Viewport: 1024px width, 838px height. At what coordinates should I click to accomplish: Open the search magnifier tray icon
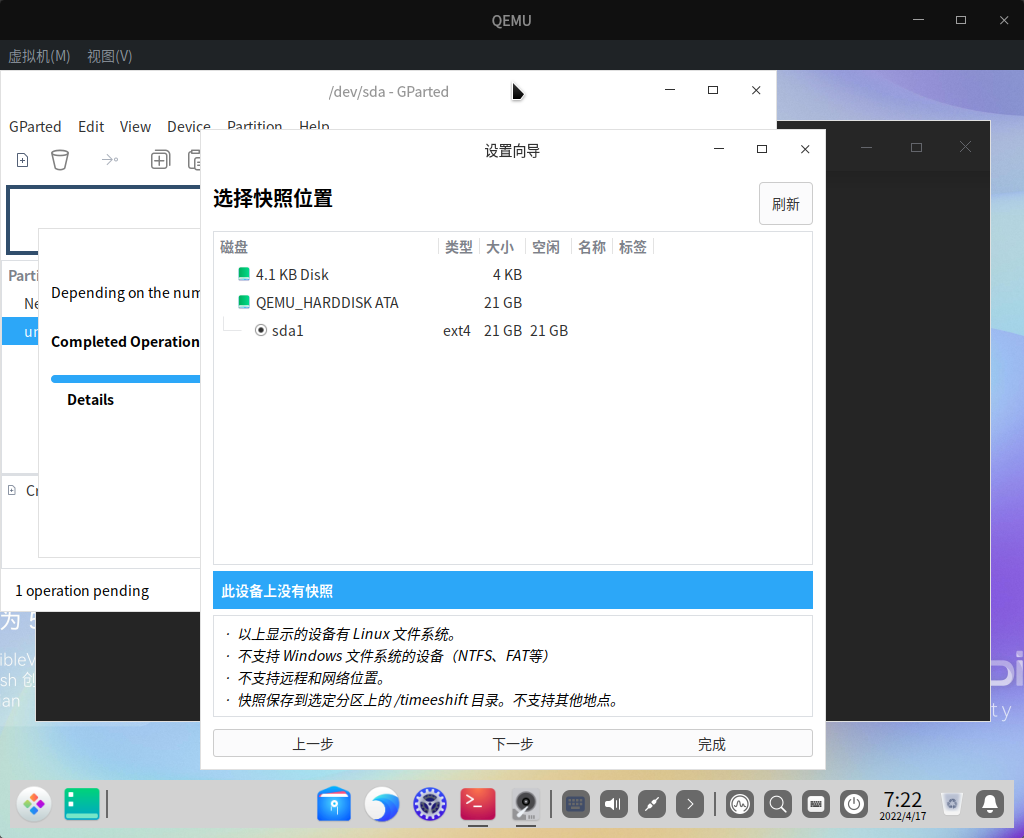778,804
